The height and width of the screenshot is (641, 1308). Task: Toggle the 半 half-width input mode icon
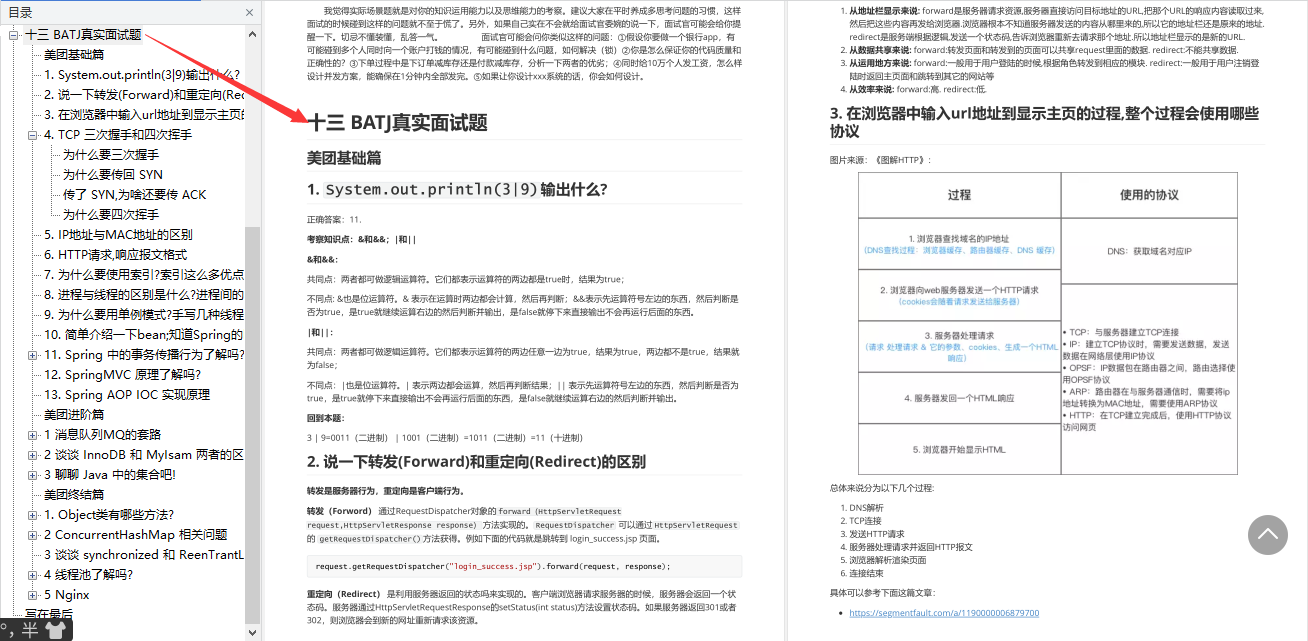pos(31,630)
